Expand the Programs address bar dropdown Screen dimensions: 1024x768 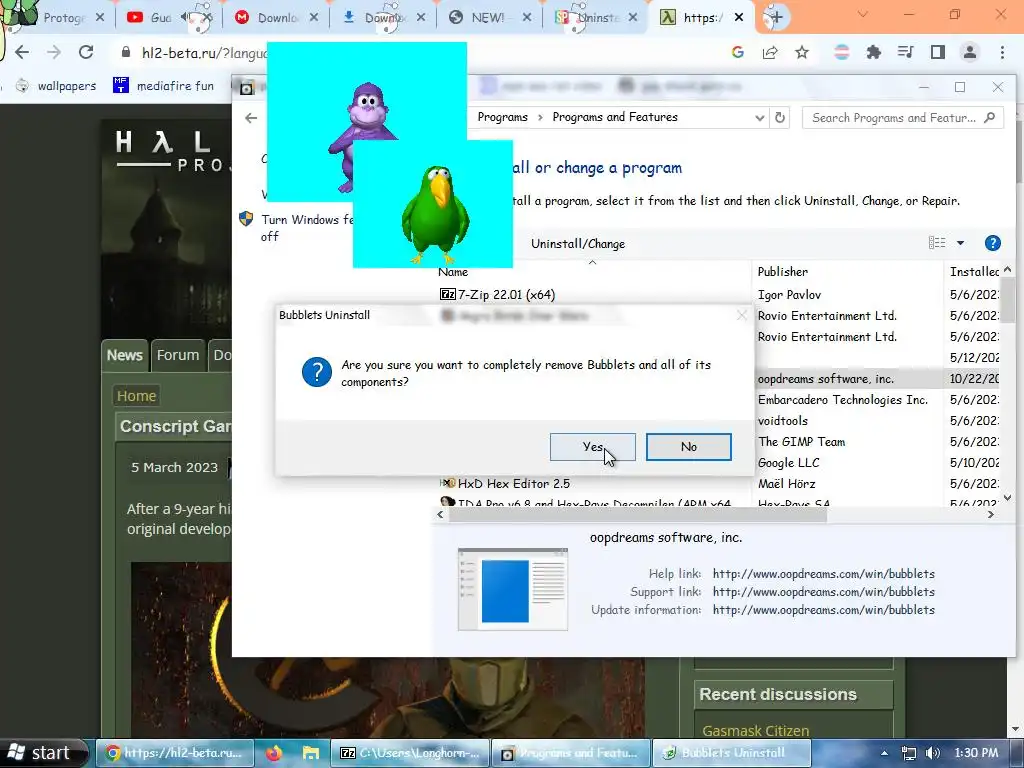[760, 118]
